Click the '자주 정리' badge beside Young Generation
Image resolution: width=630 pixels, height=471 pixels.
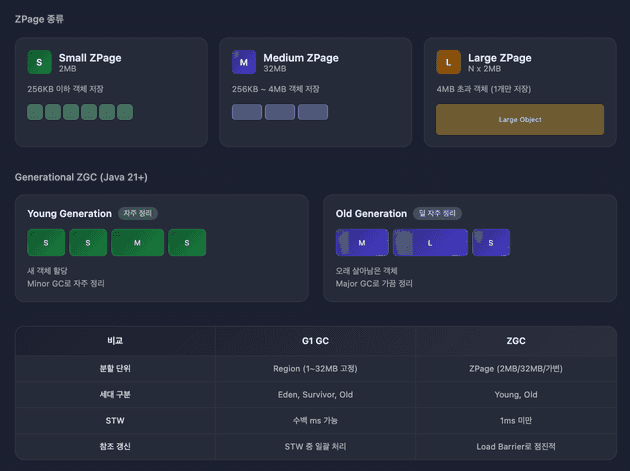pos(138,213)
